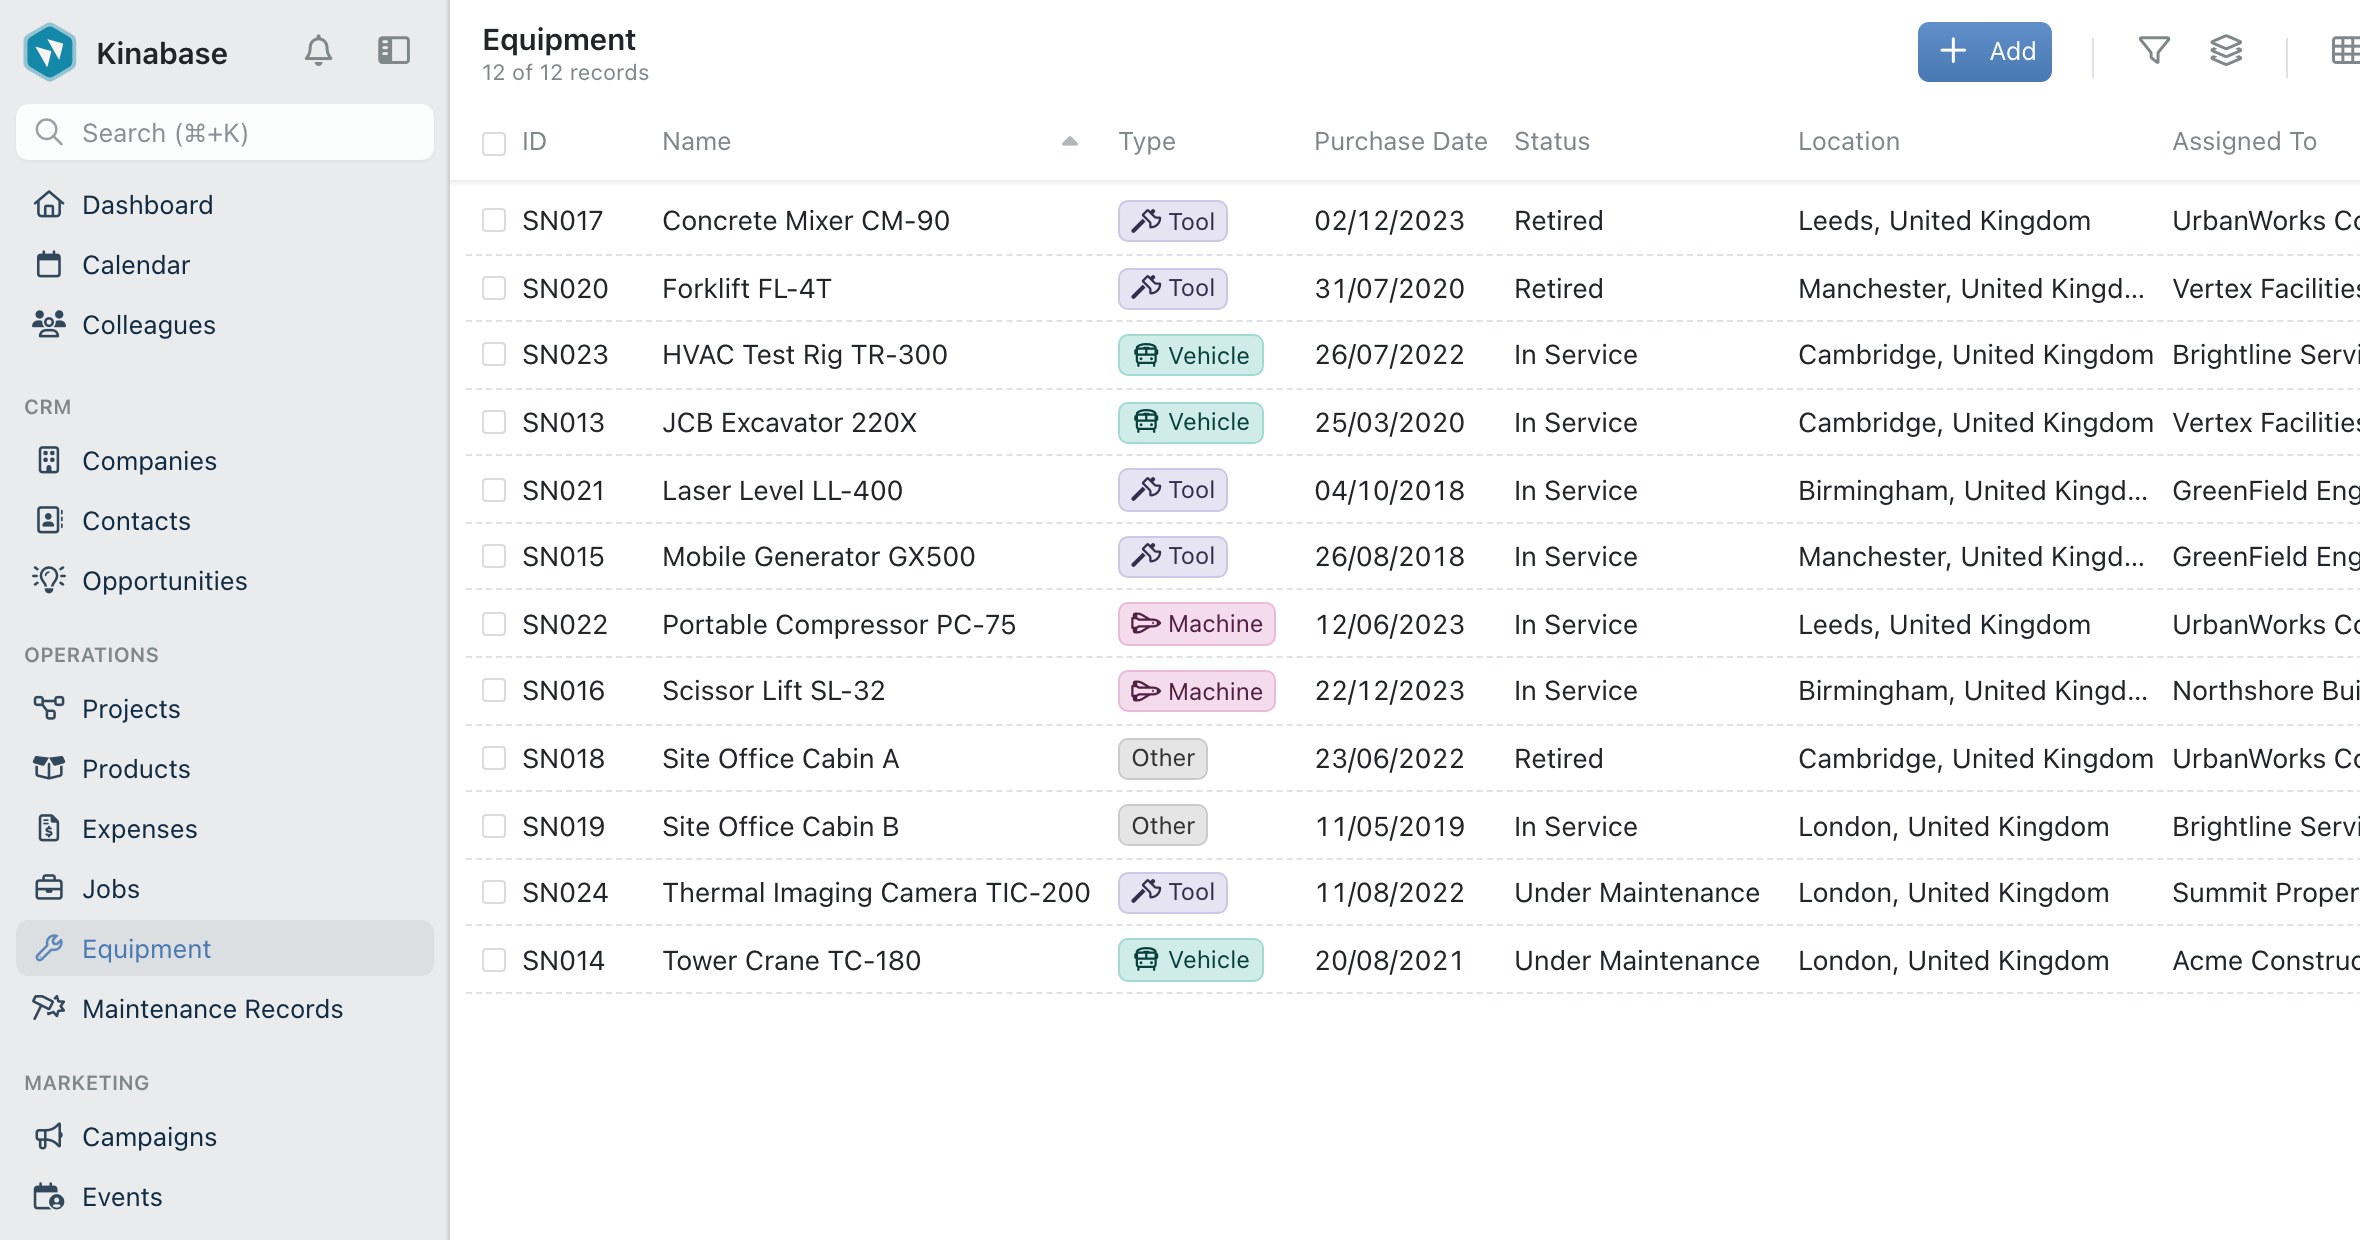Screen dimensions: 2360x1240
Task: Click the Products box icon
Action: [x=49, y=769]
